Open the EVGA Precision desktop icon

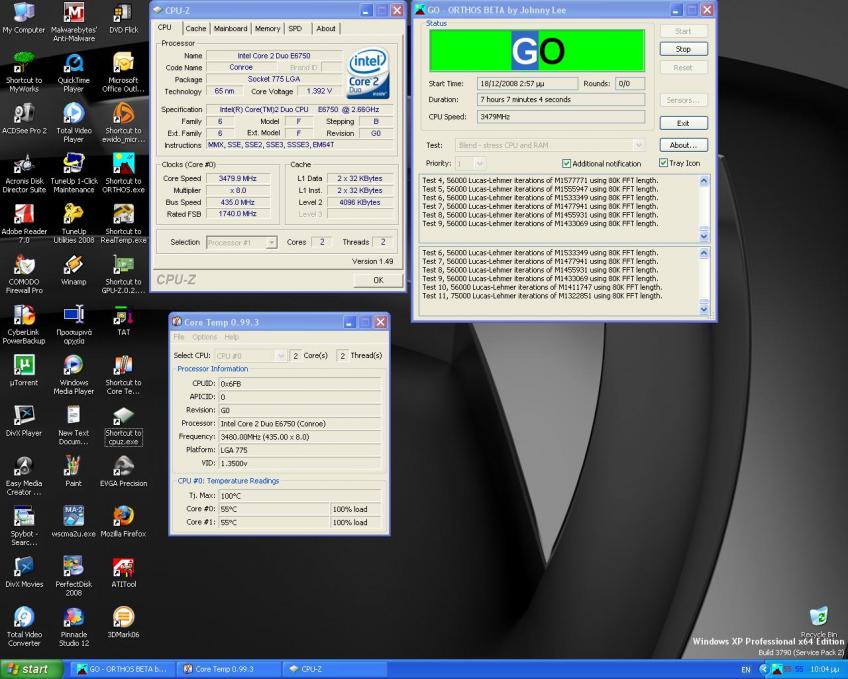point(123,471)
